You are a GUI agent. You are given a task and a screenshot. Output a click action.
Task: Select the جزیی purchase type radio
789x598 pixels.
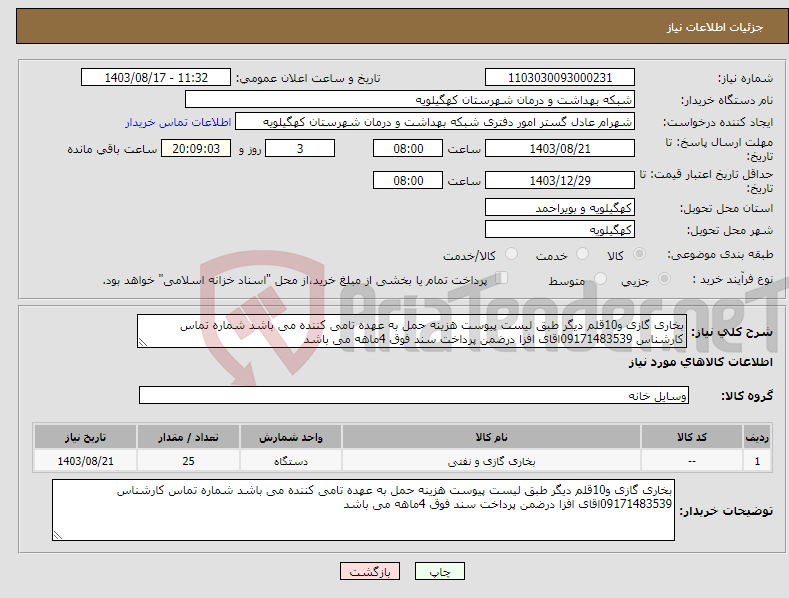(x=664, y=278)
